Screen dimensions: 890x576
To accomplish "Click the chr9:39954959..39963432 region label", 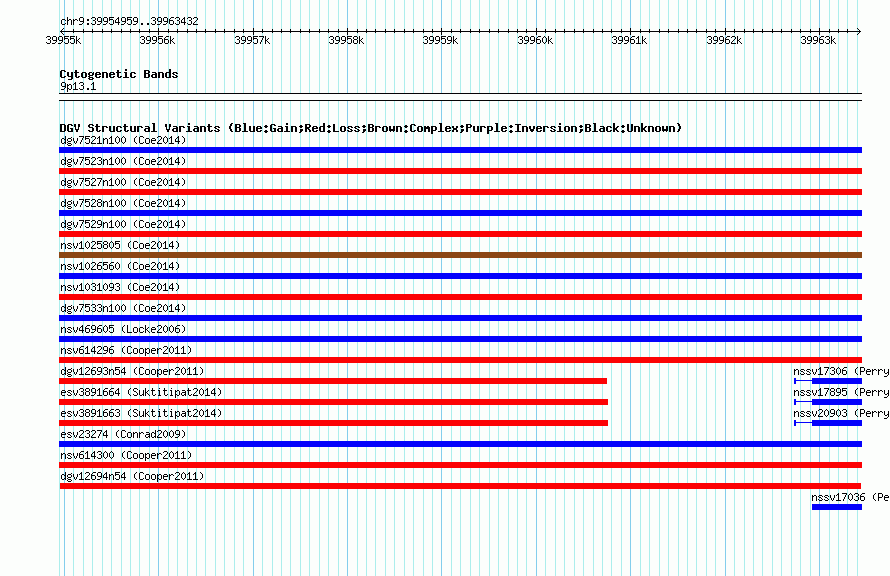I will tap(129, 21).
